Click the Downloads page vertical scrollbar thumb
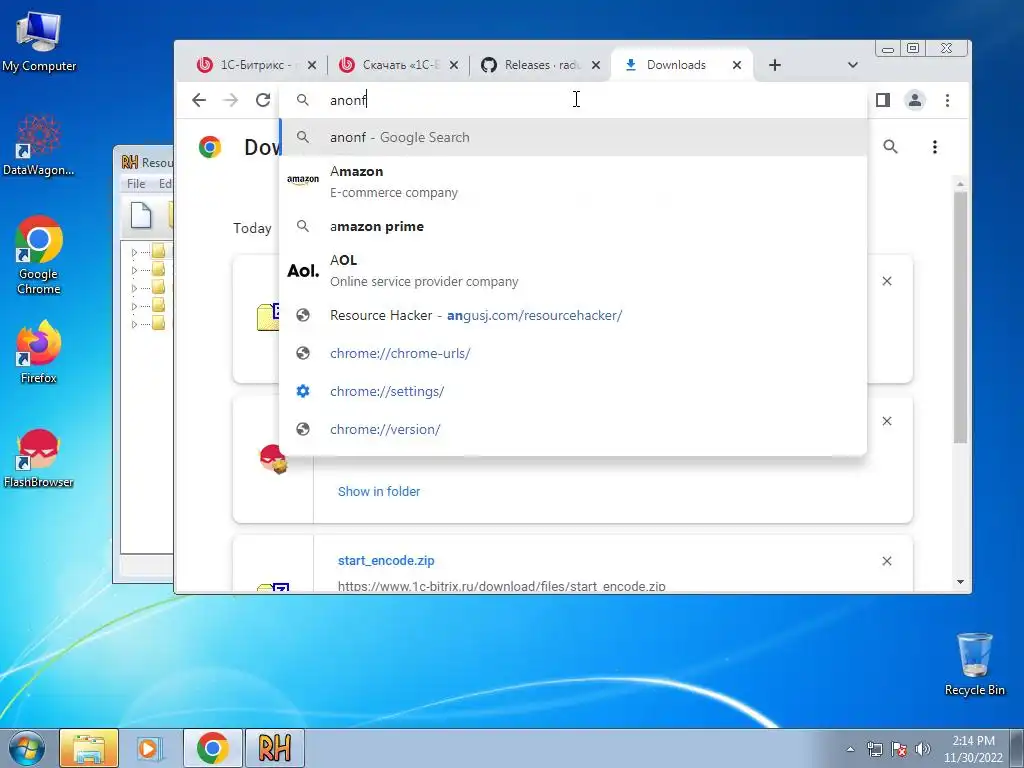Image resolution: width=1024 pixels, height=768 pixels. pyautogui.click(x=959, y=317)
